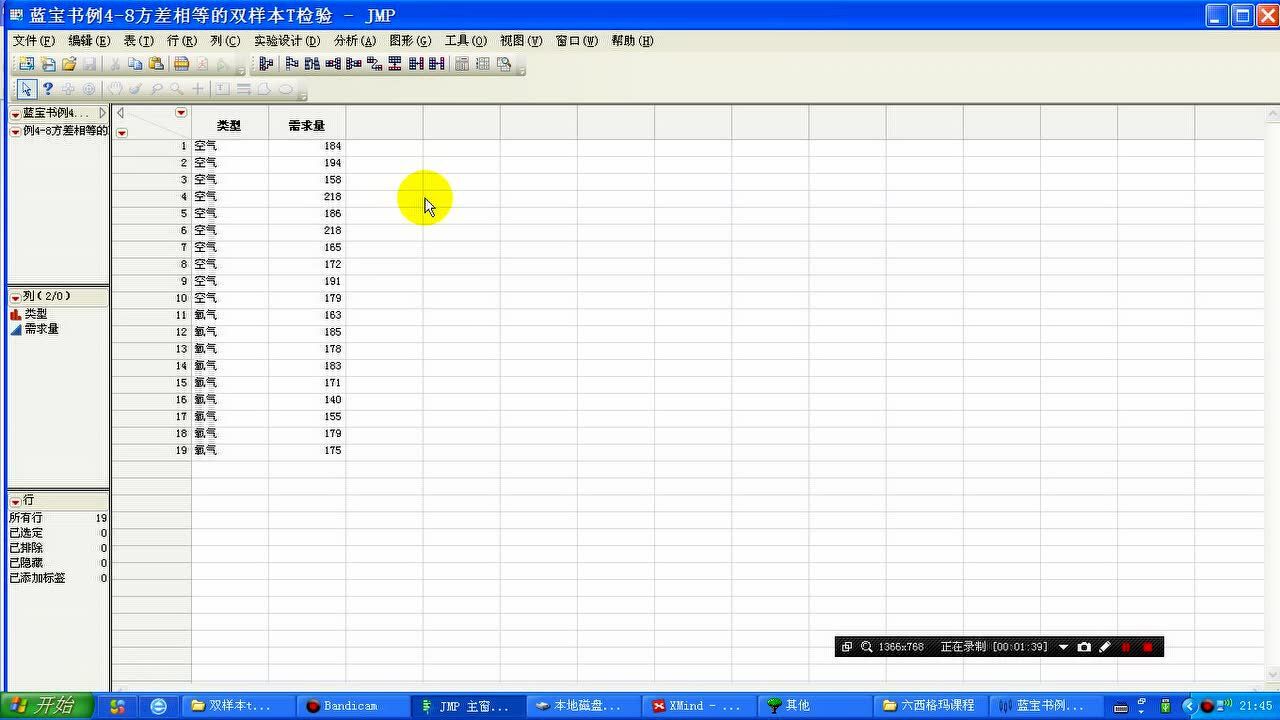Select the 需求量 column in the columns panel
Screen dimensions: 1280x720
pyautogui.click(x=41, y=328)
